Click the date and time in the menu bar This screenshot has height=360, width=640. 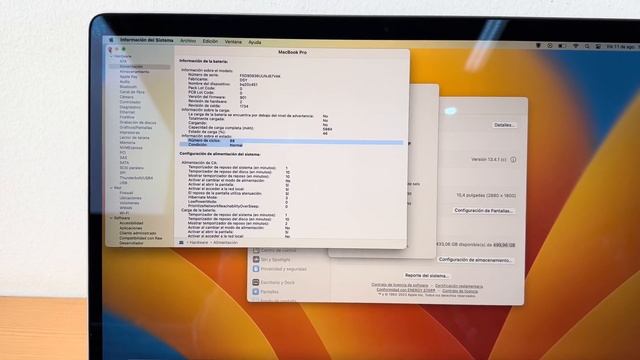point(623,47)
